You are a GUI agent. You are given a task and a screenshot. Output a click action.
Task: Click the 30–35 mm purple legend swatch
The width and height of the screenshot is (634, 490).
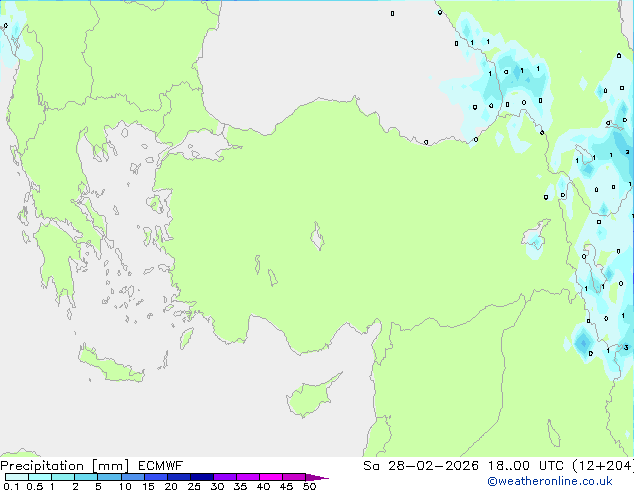[x=225, y=477]
